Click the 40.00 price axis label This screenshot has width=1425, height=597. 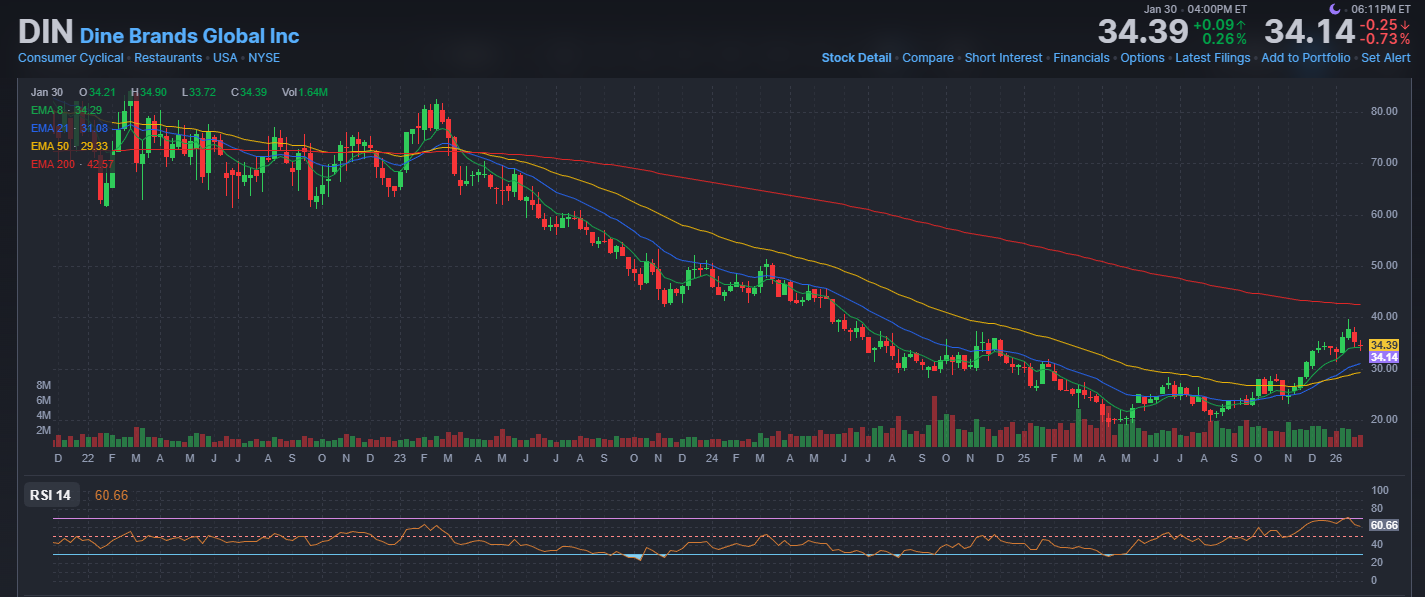tap(1383, 316)
